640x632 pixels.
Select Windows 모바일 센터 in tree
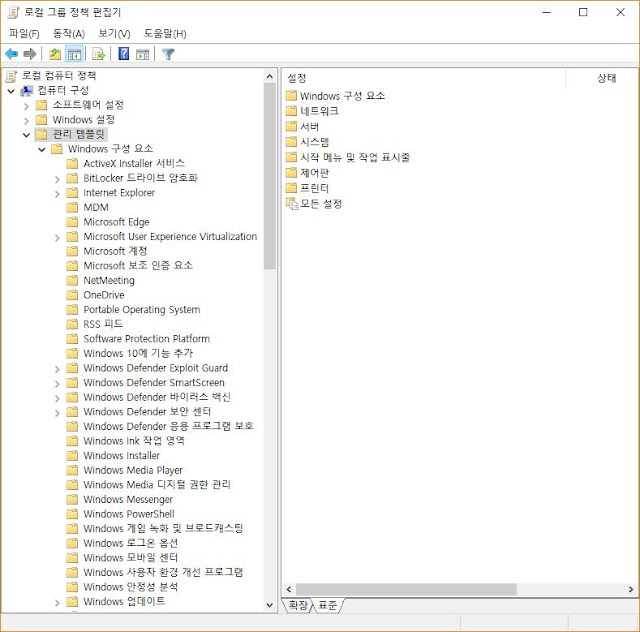[x=131, y=557]
